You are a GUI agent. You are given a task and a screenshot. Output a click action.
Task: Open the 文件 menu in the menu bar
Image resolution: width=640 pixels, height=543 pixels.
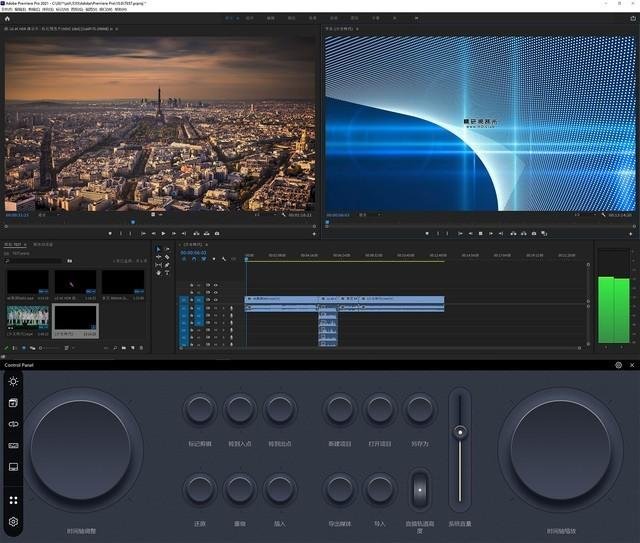click(8, 10)
